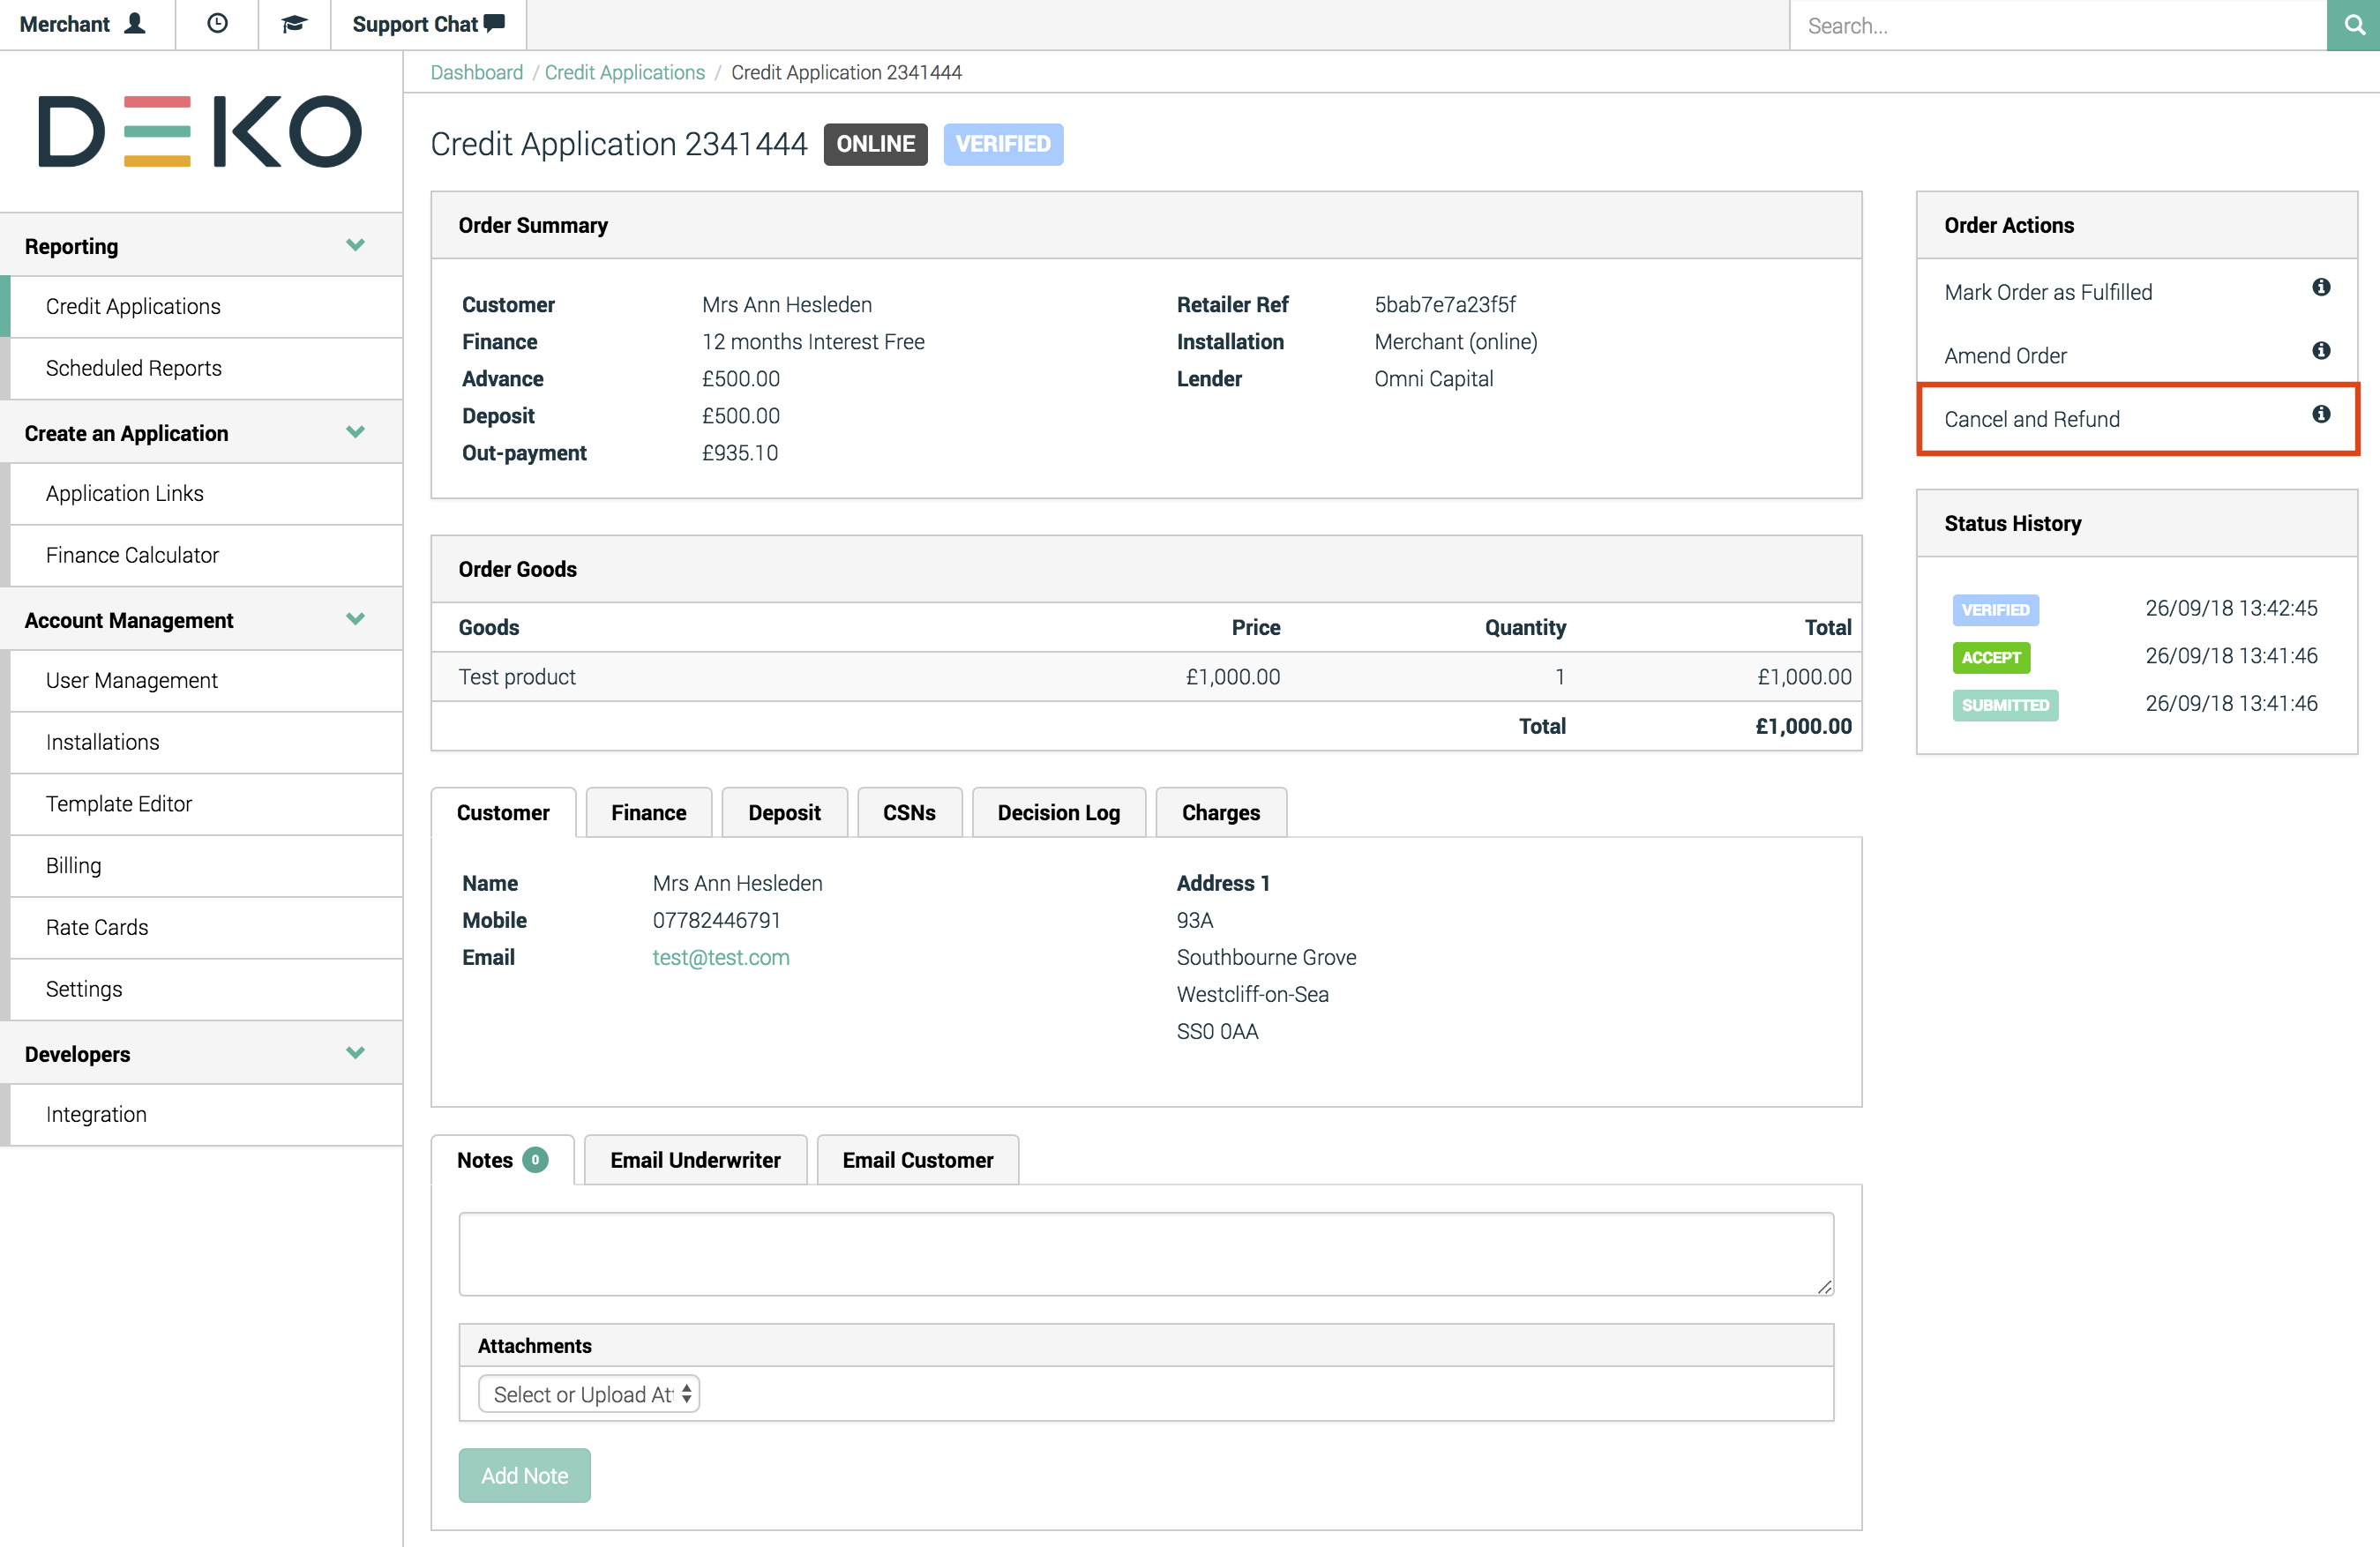Click the clock history icon in top bar
This screenshot has height=1547, width=2380.
(217, 24)
